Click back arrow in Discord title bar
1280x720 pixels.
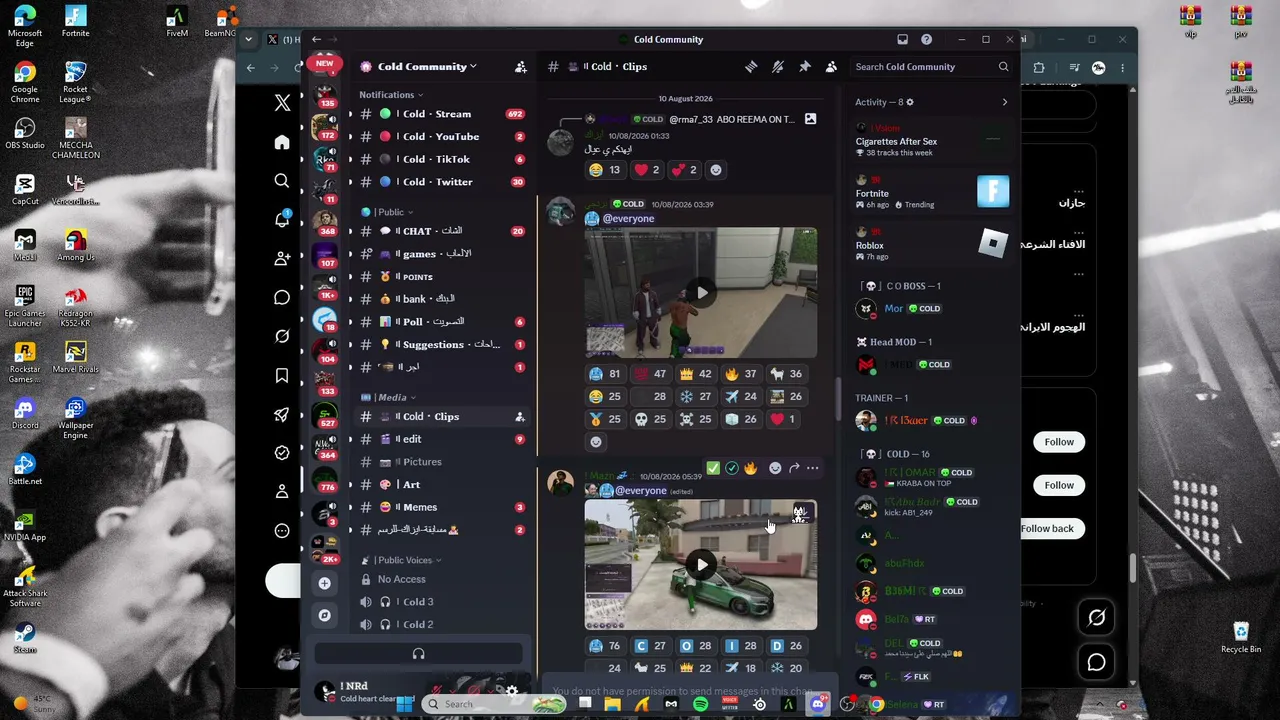click(x=317, y=40)
